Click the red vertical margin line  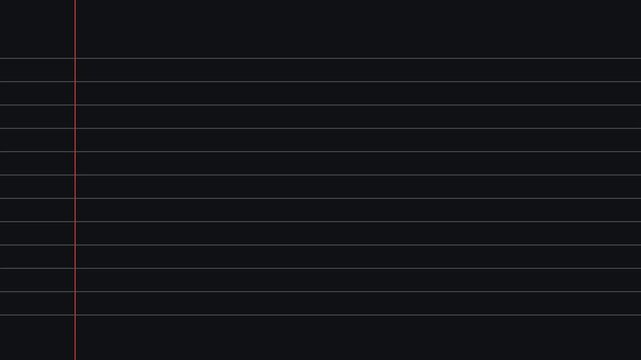click(x=75, y=180)
